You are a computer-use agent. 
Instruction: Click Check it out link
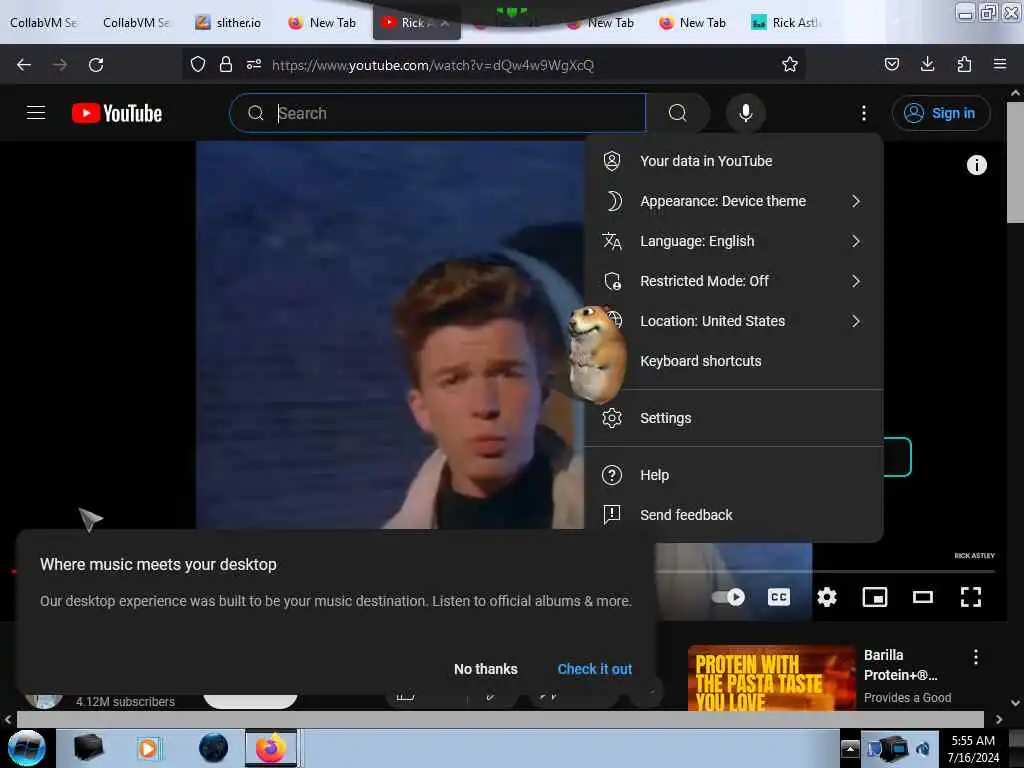tap(594, 669)
